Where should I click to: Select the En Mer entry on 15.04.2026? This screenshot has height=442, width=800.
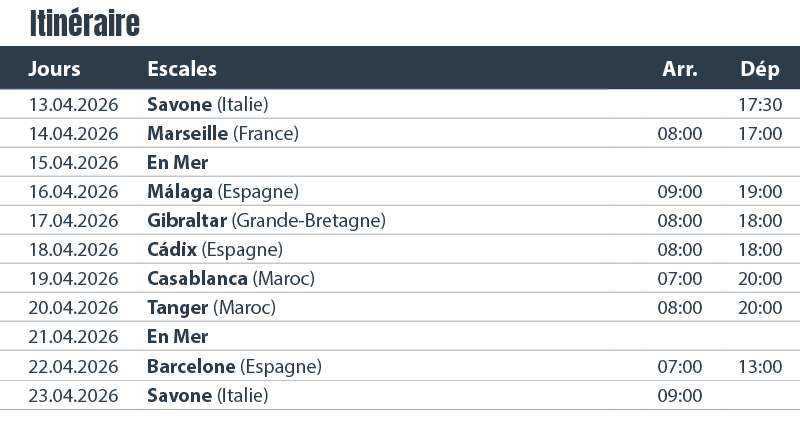point(177,162)
